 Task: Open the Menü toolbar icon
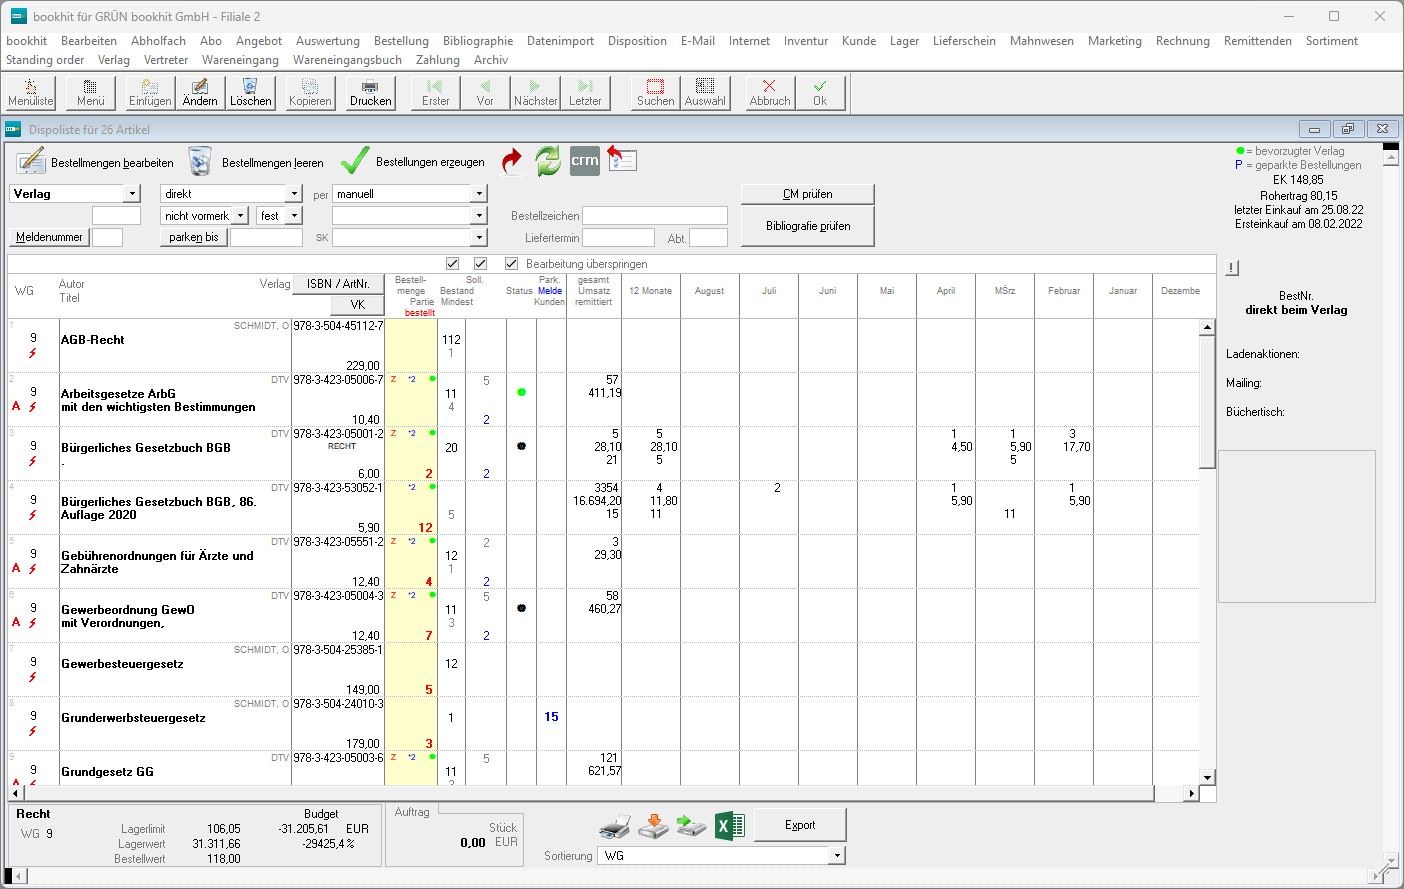pyautogui.click(x=91, y=92)
